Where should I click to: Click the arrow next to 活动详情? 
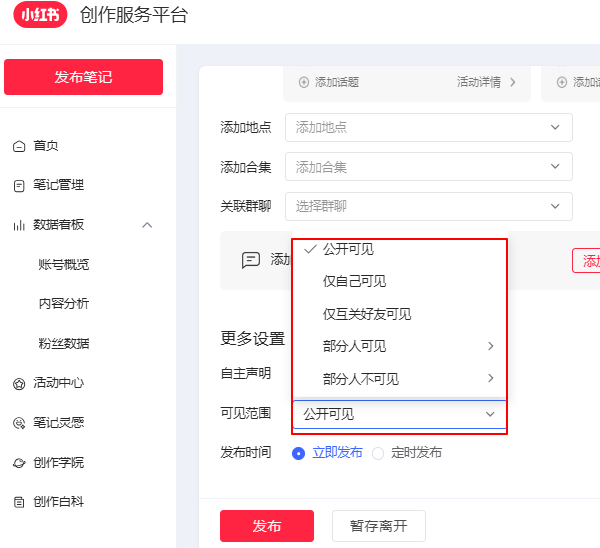[x=513, y=82]
